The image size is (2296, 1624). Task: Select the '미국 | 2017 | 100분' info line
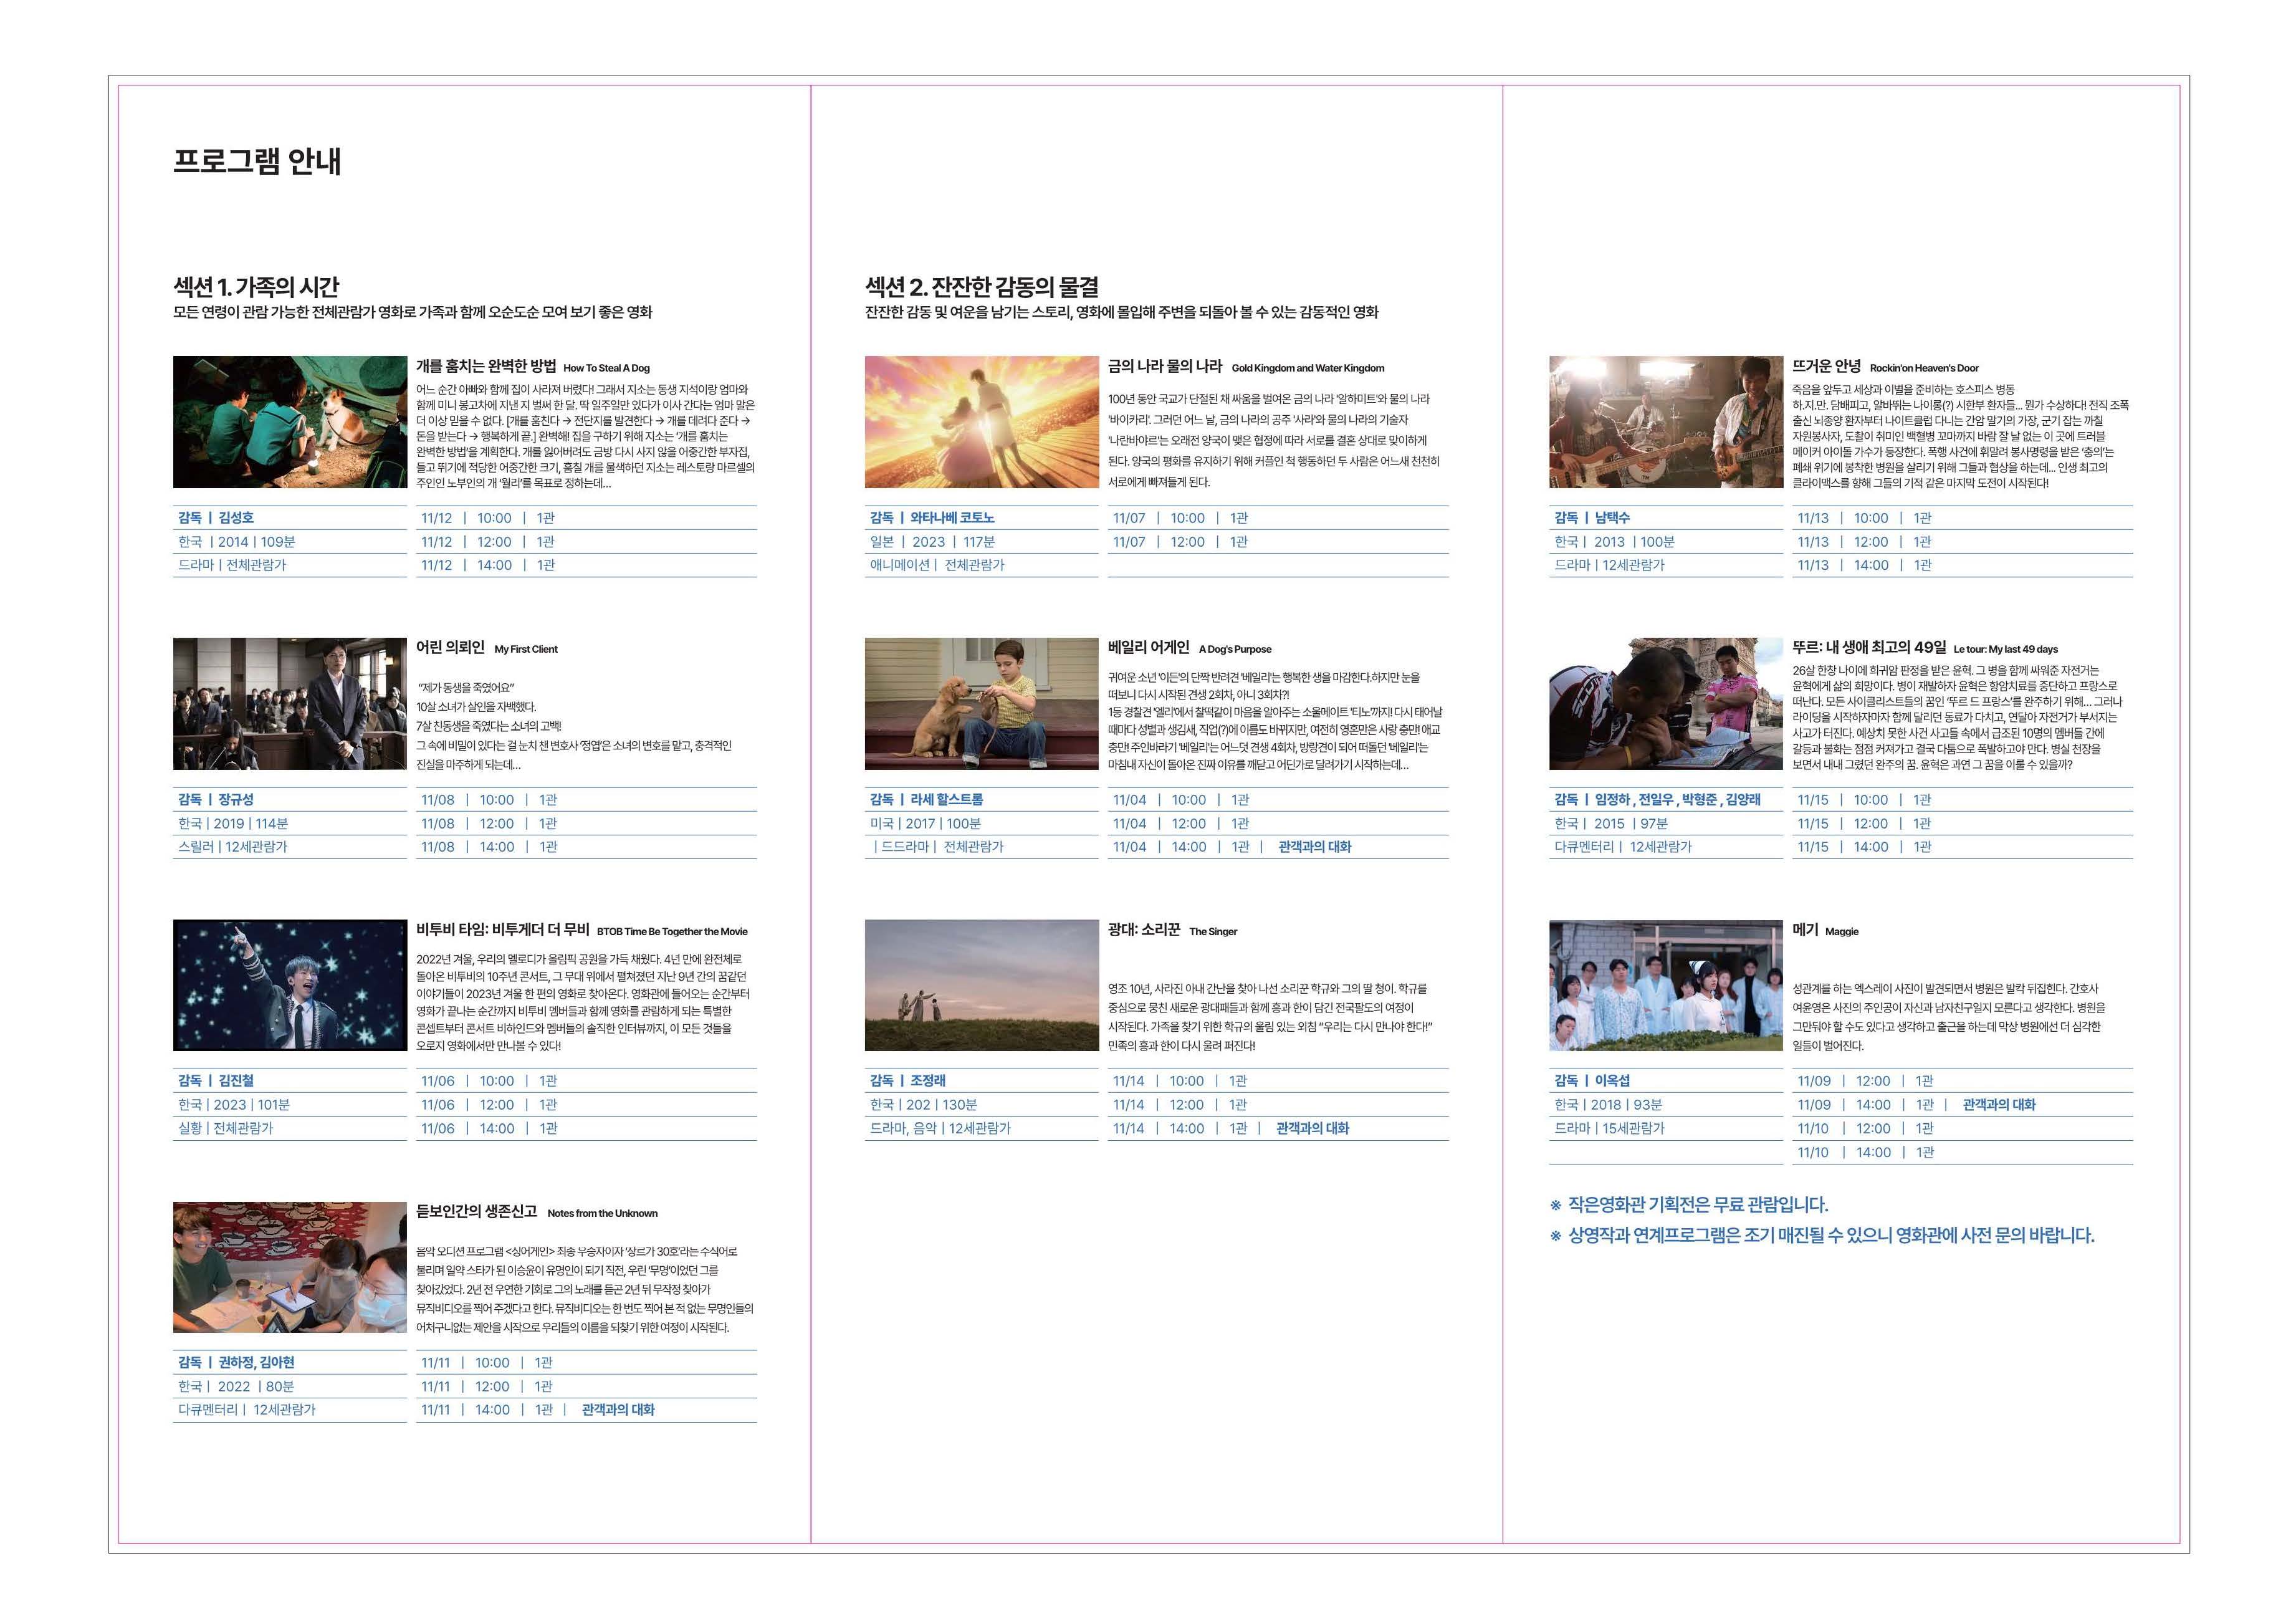tap(925, 824)
